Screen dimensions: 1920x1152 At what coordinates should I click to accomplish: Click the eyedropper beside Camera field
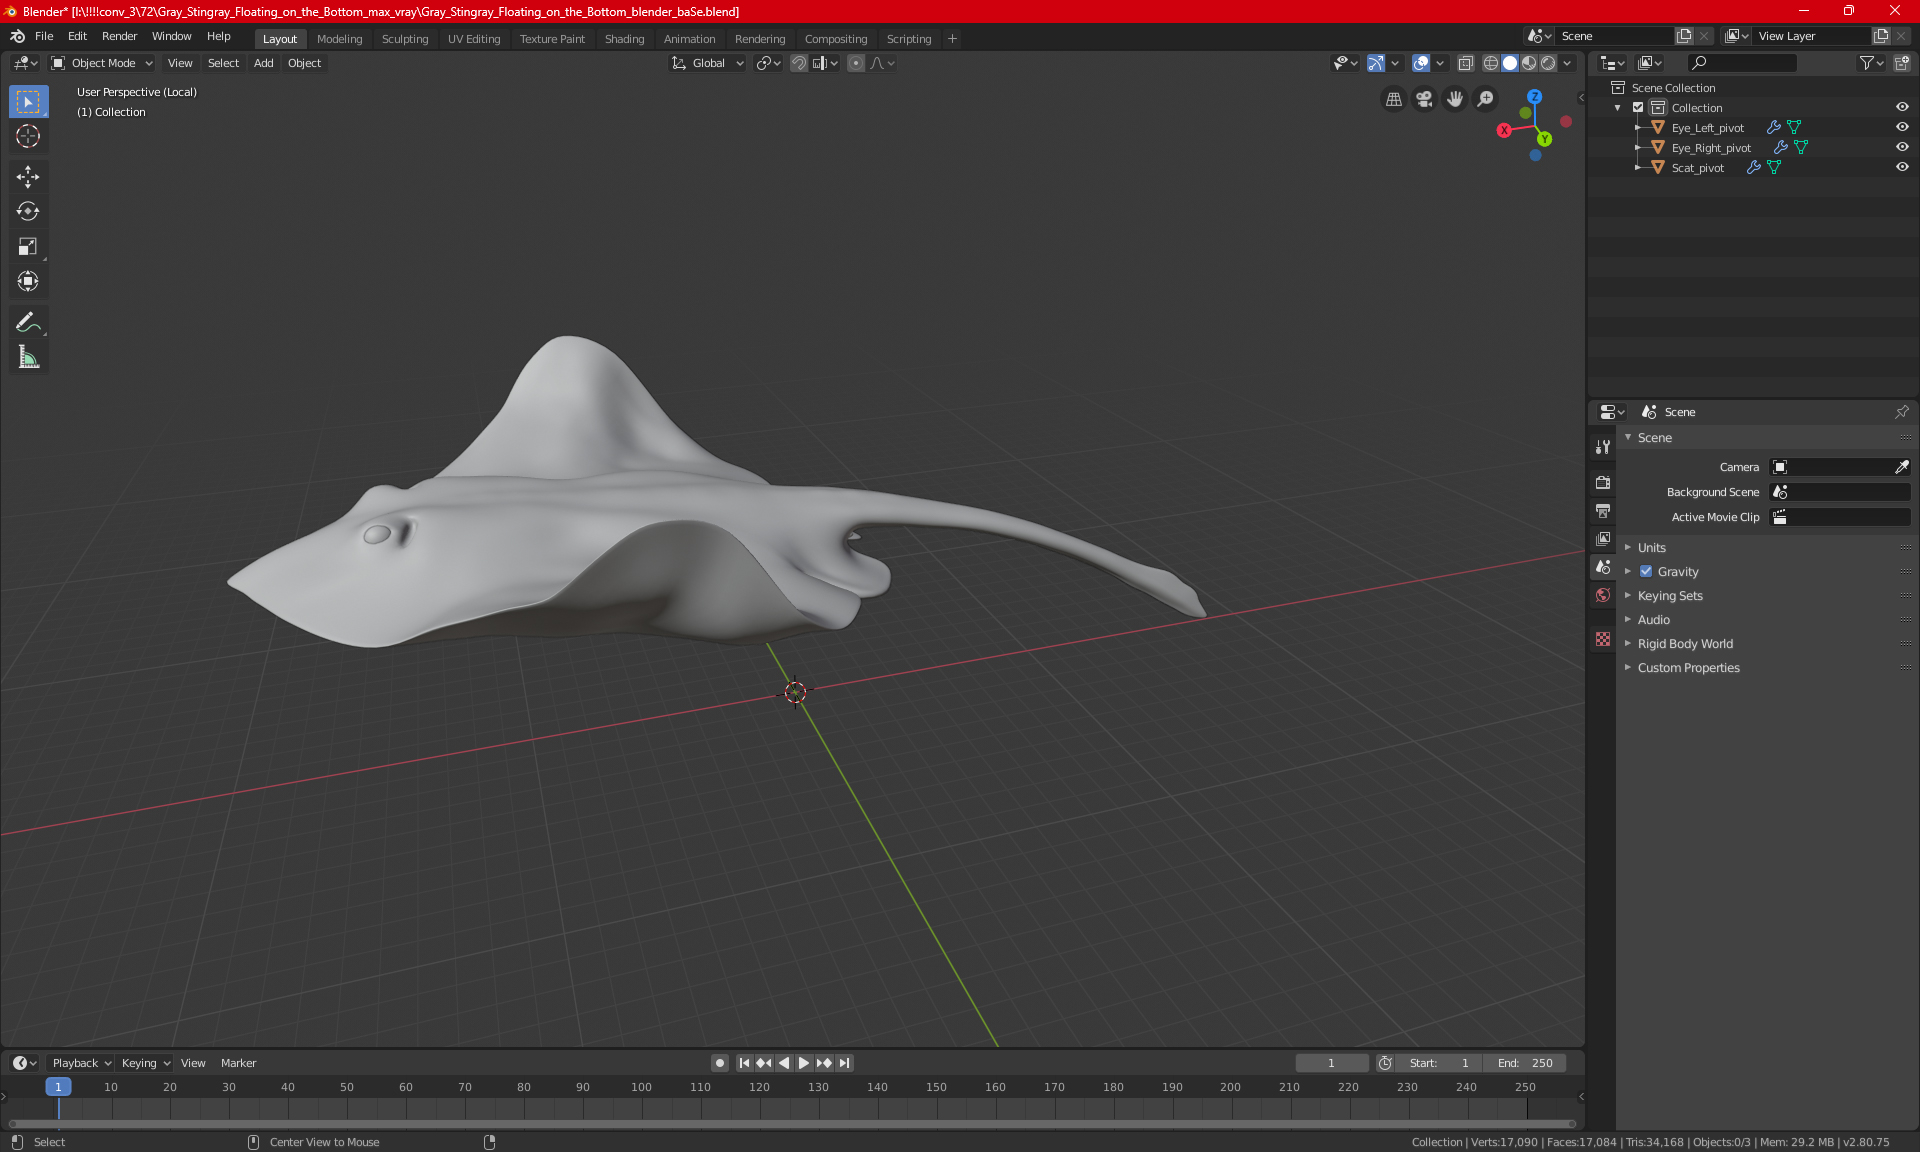click(1901, 467)
